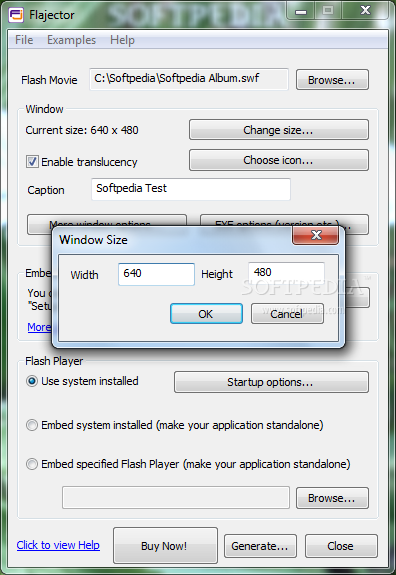The height and width of the screenshot is (575, 396).
Task: Click the Generate button
Action: pyautogui.click(x=260, y=546)
